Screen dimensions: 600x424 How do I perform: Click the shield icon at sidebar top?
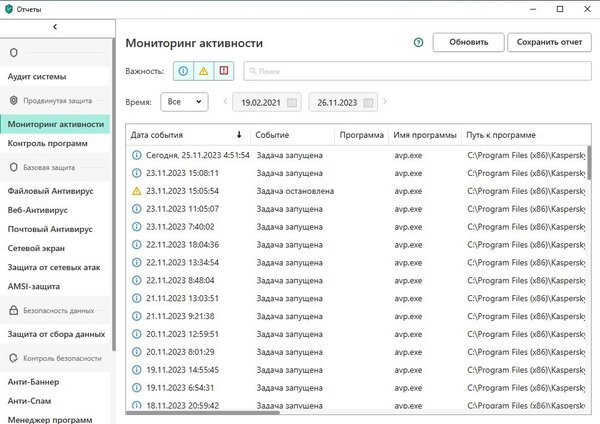click(x=14, y=52)
